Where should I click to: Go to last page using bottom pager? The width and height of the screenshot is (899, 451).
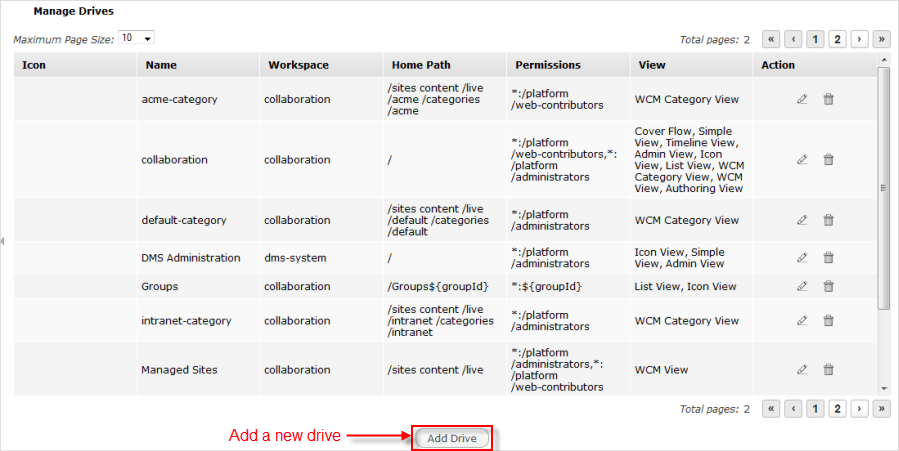coord(881,409)
